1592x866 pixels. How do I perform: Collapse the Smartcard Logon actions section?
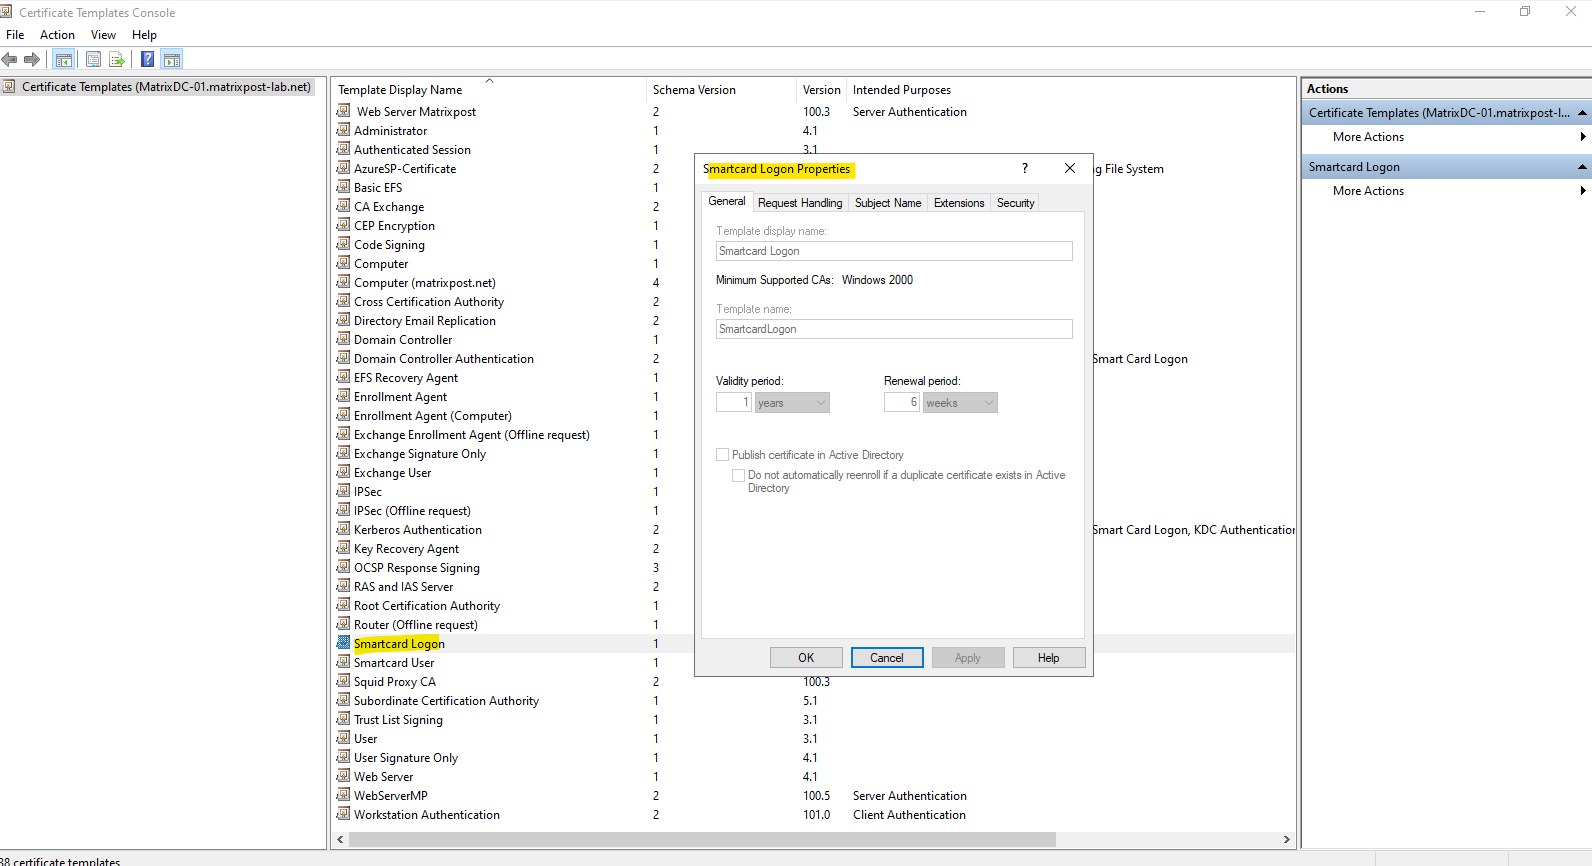click(1582, 167)
